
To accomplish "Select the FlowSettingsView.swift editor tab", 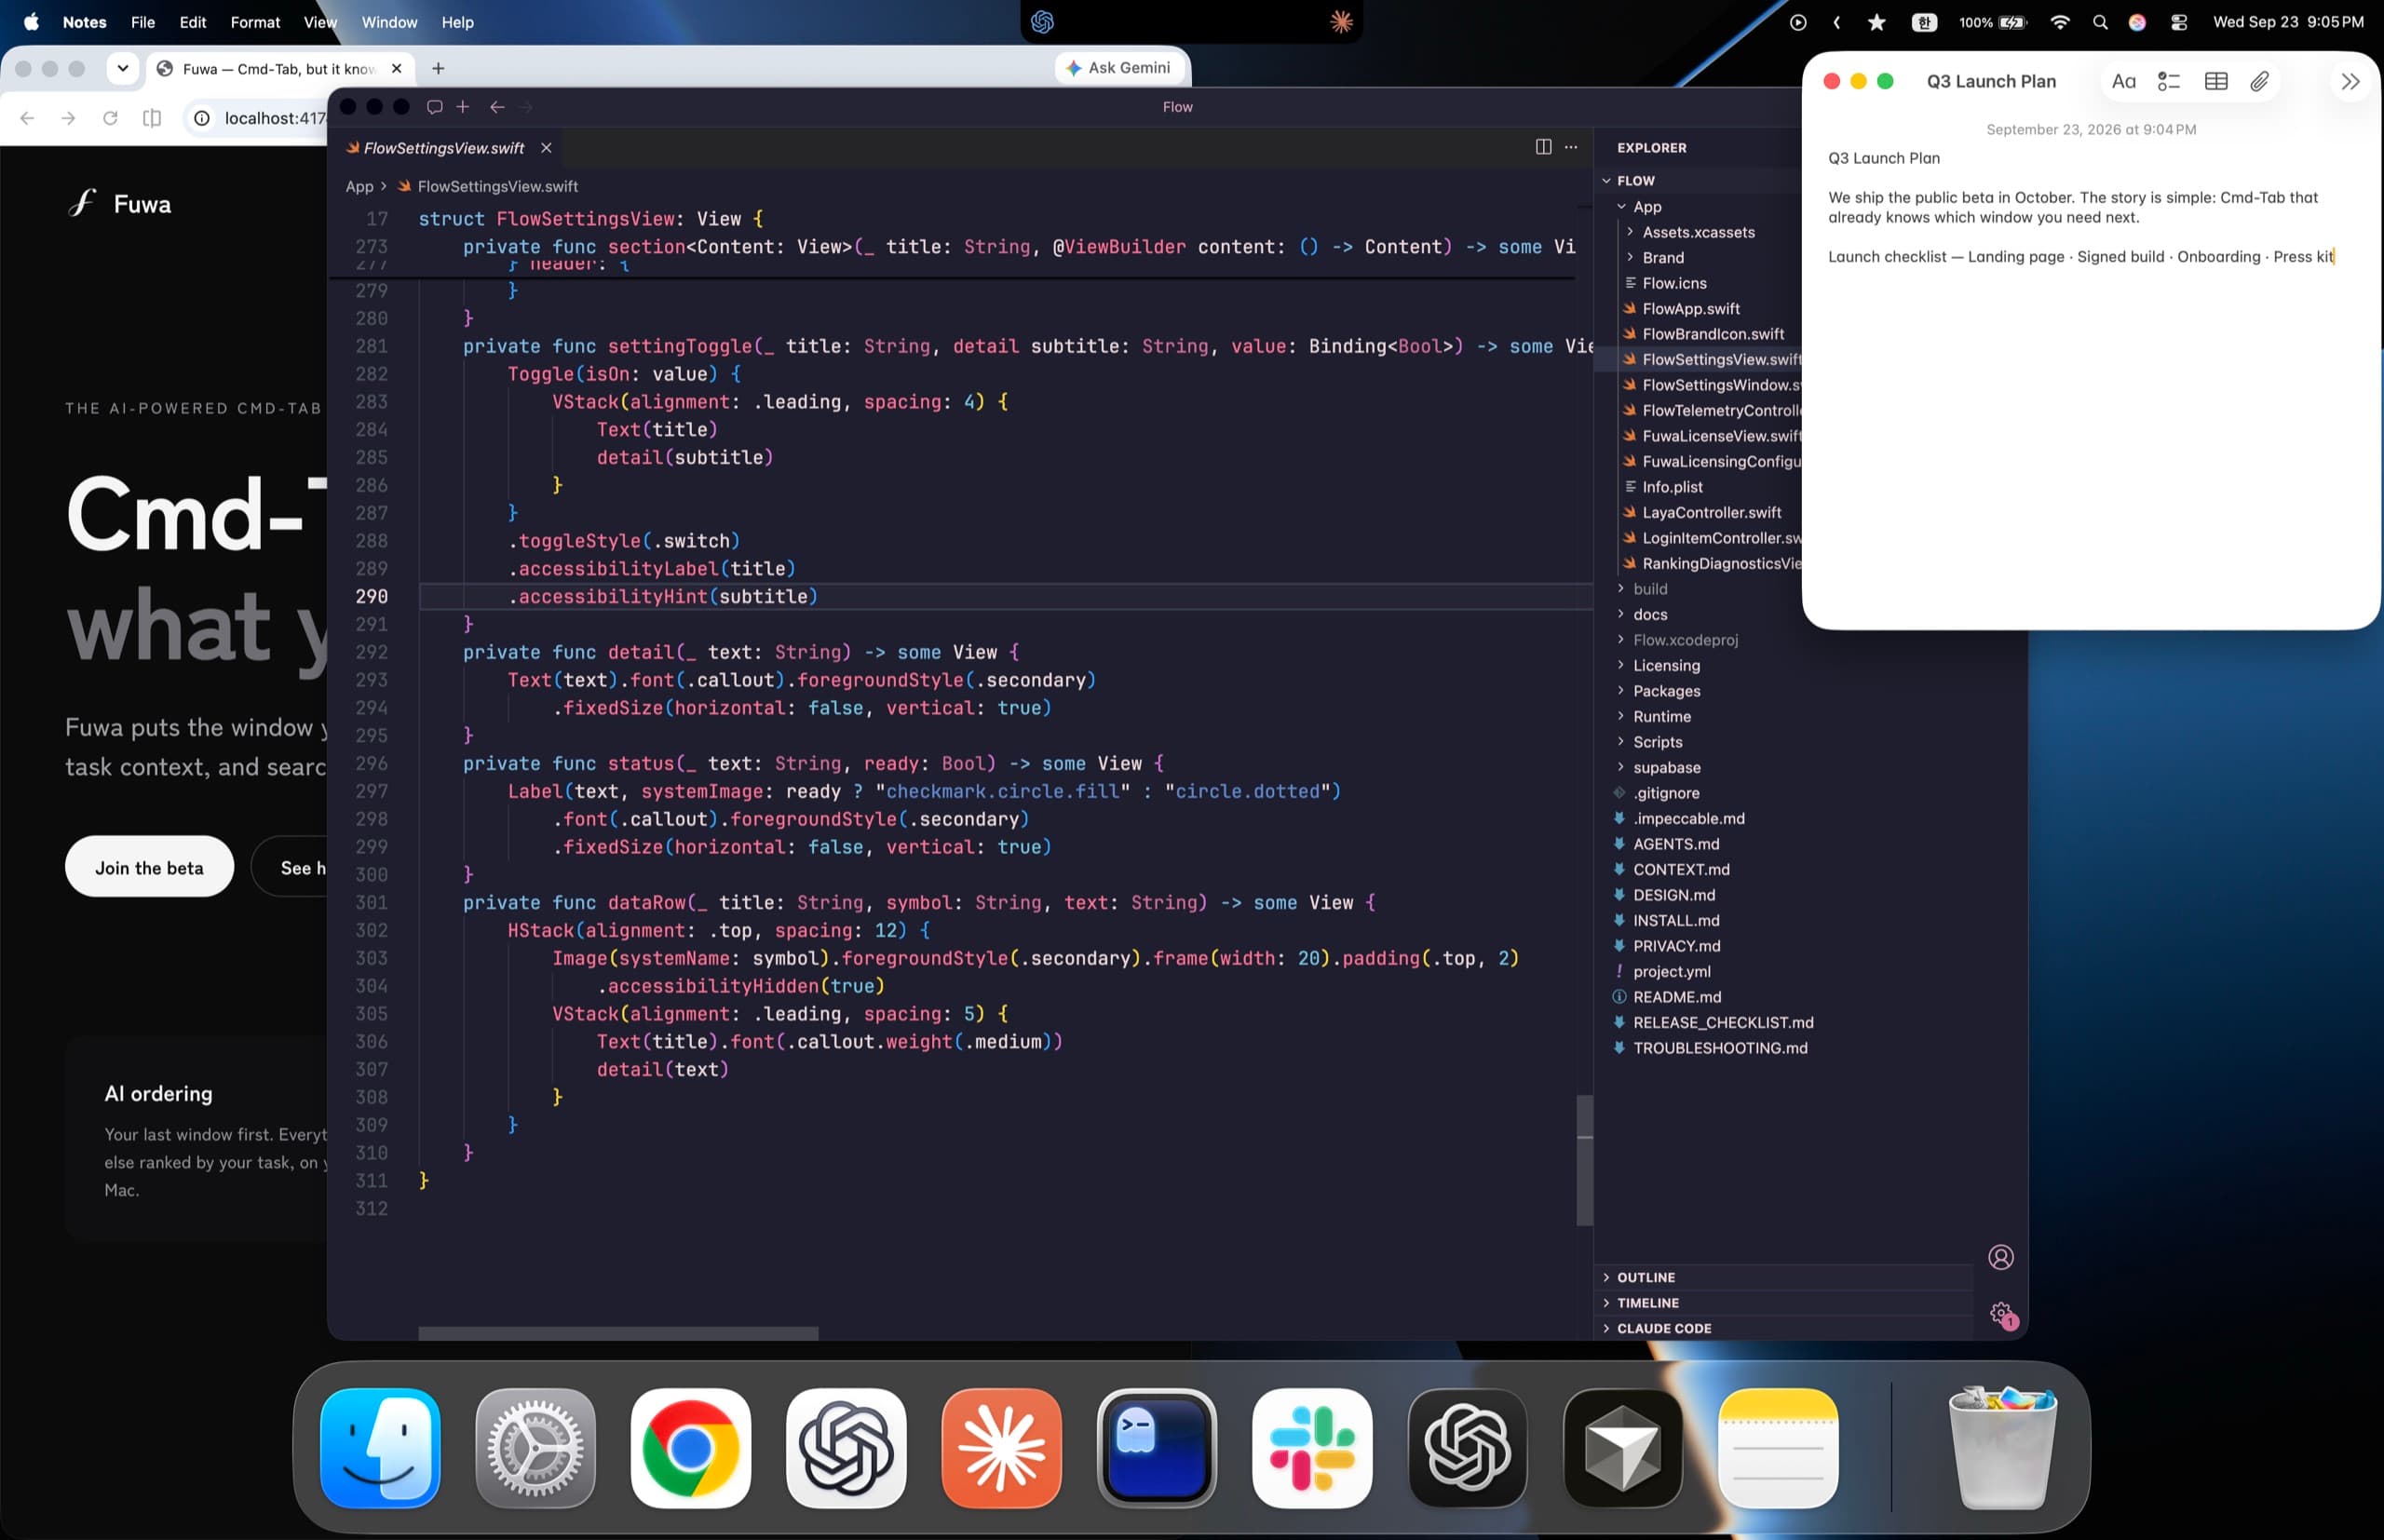I will tap(444, 148).
